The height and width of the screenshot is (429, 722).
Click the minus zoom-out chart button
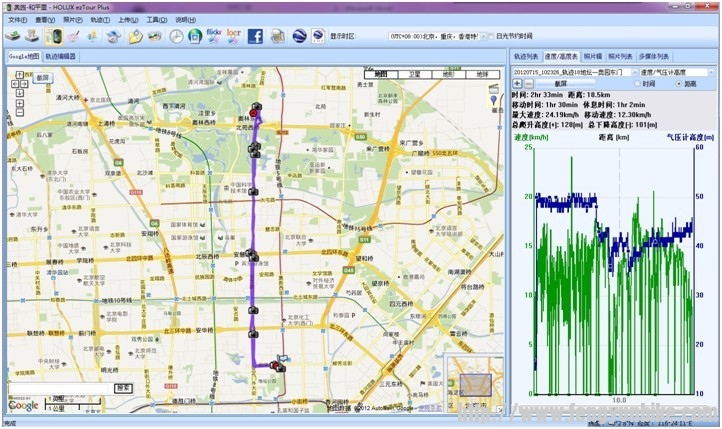(x=528, y=84)
